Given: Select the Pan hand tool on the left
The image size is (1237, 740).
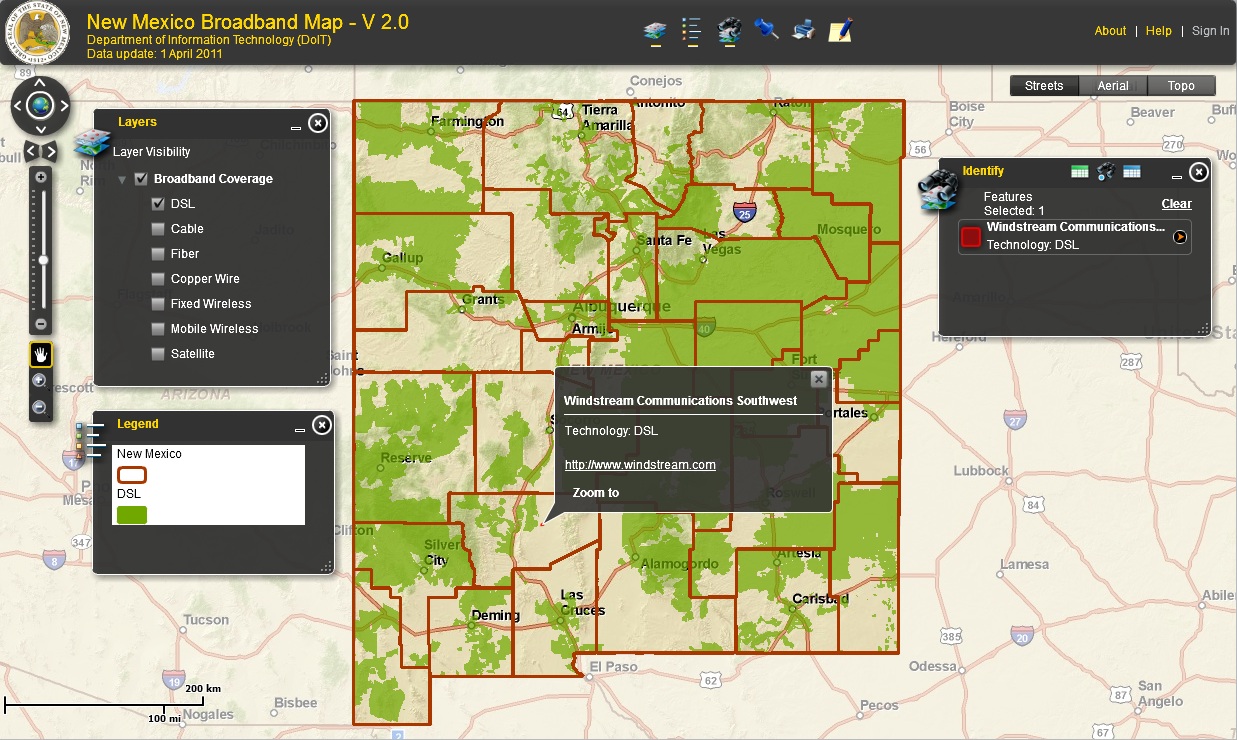Looking at the screenshot, I should tap(41, 354).
